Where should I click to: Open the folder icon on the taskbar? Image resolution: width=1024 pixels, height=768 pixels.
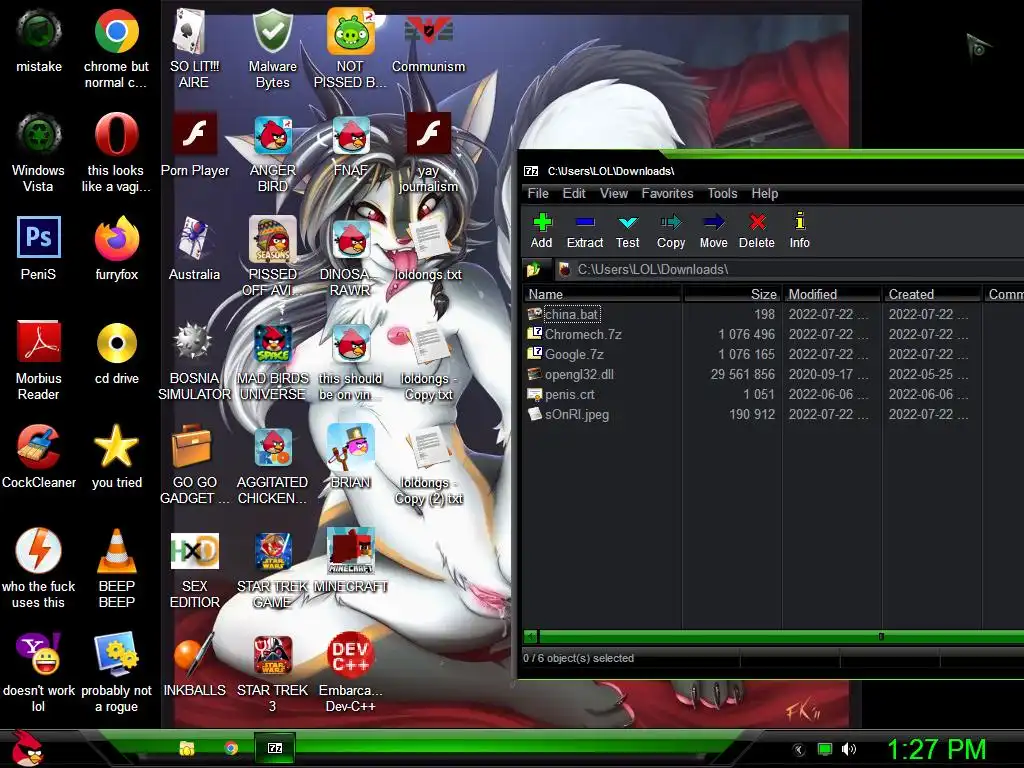pos(187,748)
